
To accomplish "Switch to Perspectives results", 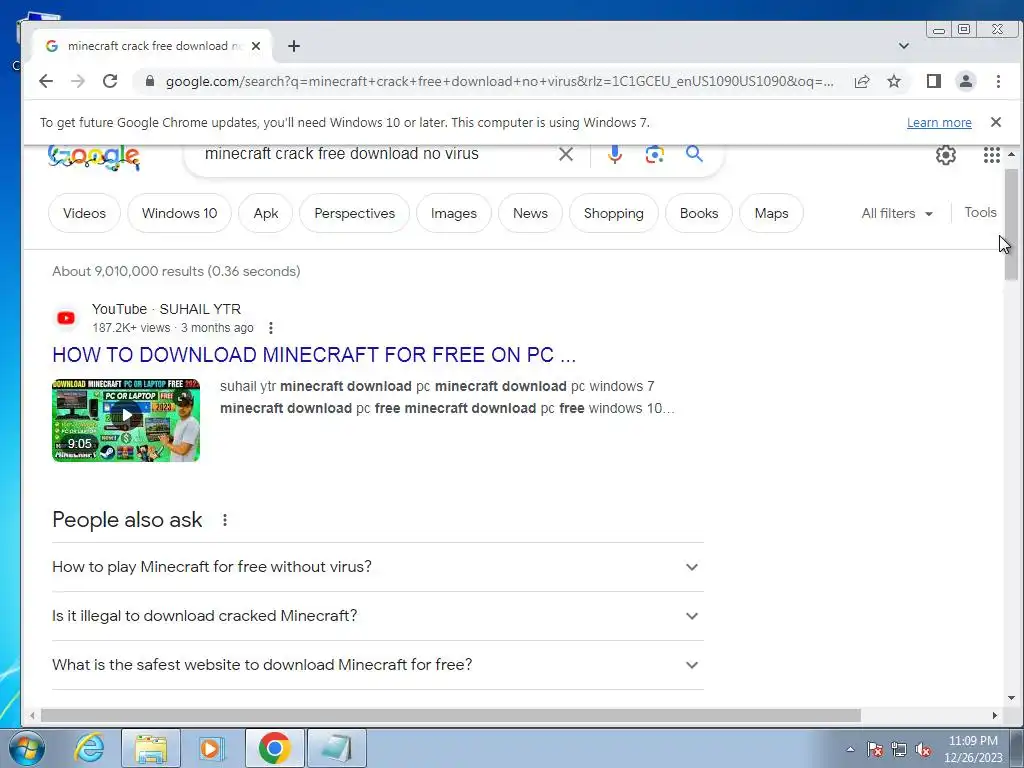I will click(x=355, y=213).
